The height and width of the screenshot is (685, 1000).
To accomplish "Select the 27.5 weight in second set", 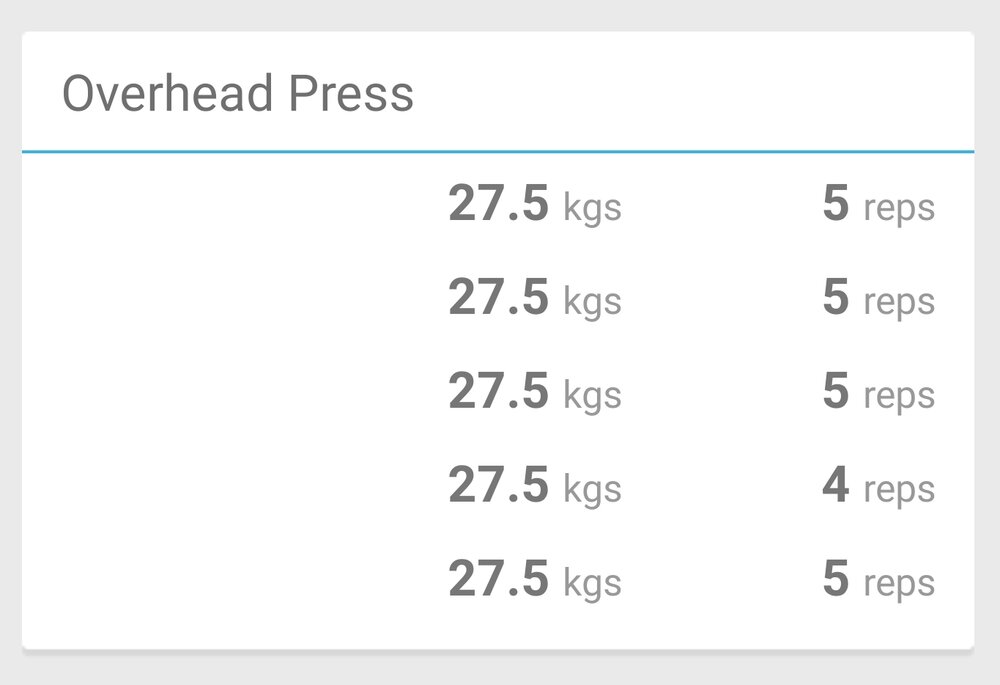I will [499, 297].
